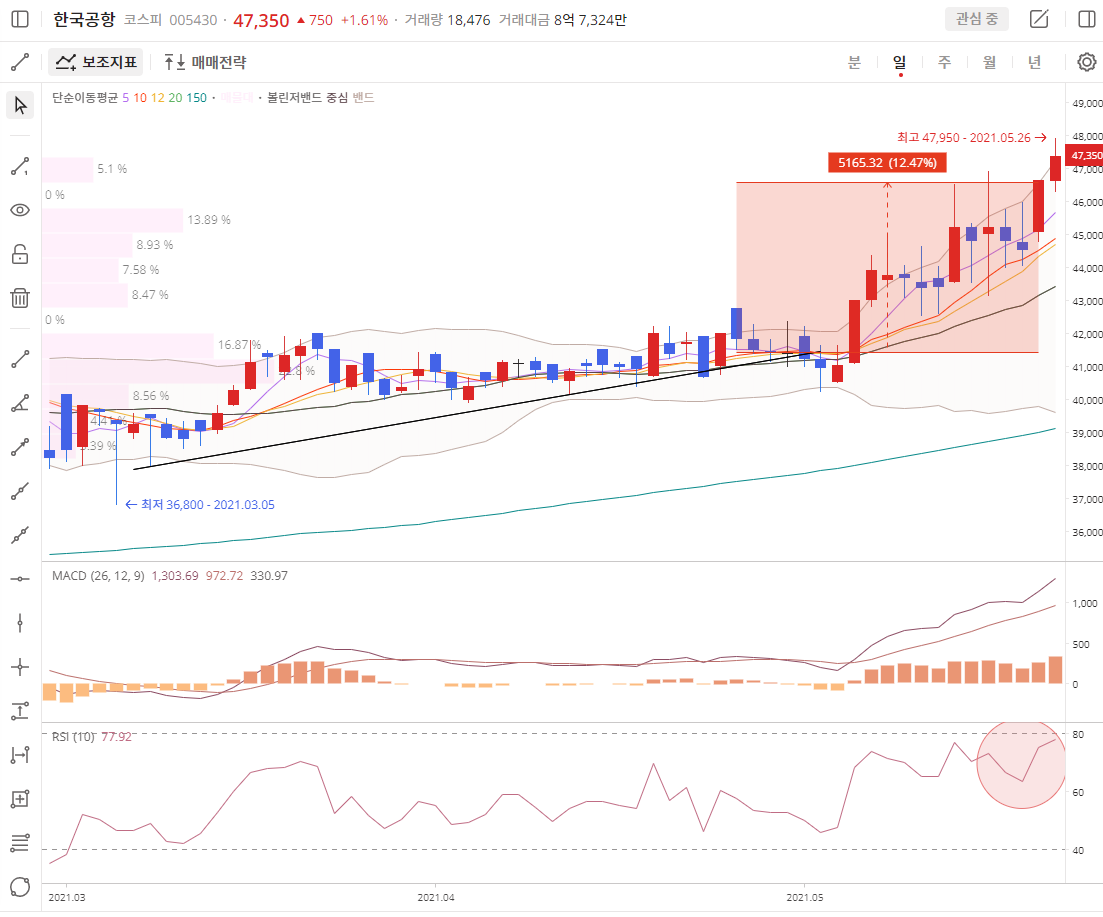Click the stock code 005430
The image size is (1103, 917).
[193, 20]
